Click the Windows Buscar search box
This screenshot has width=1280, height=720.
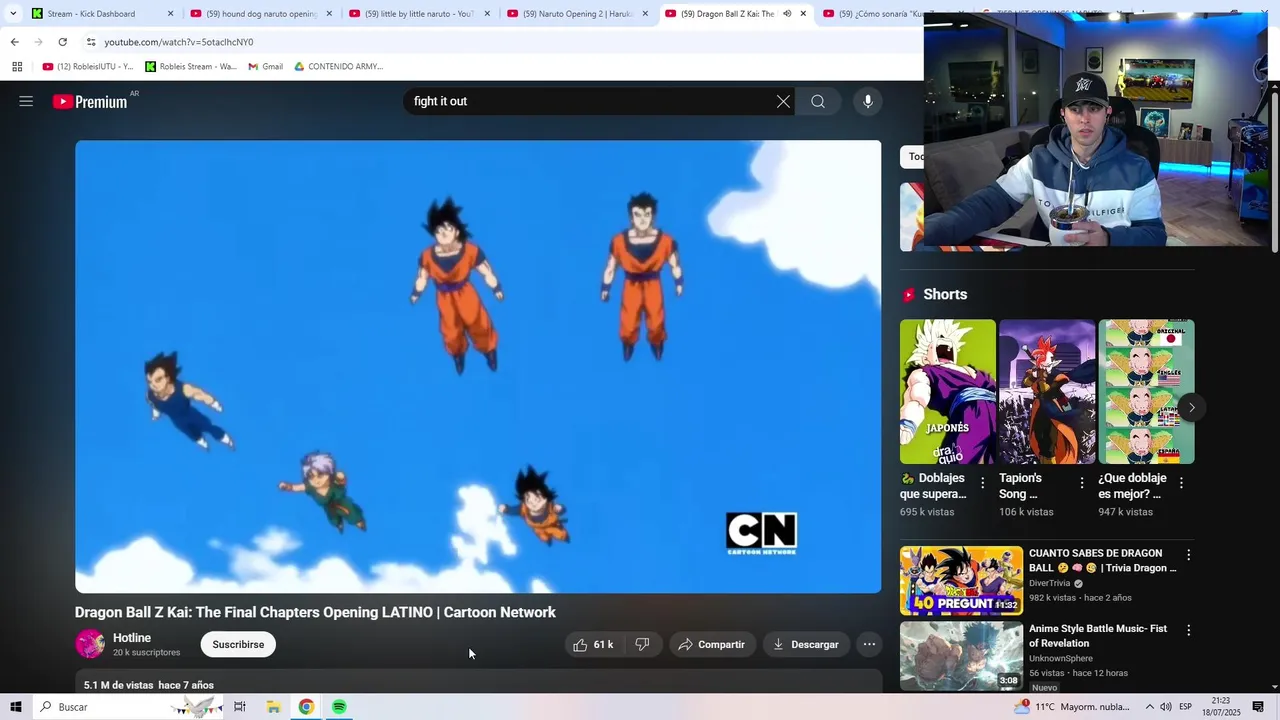tap(127, 707)
